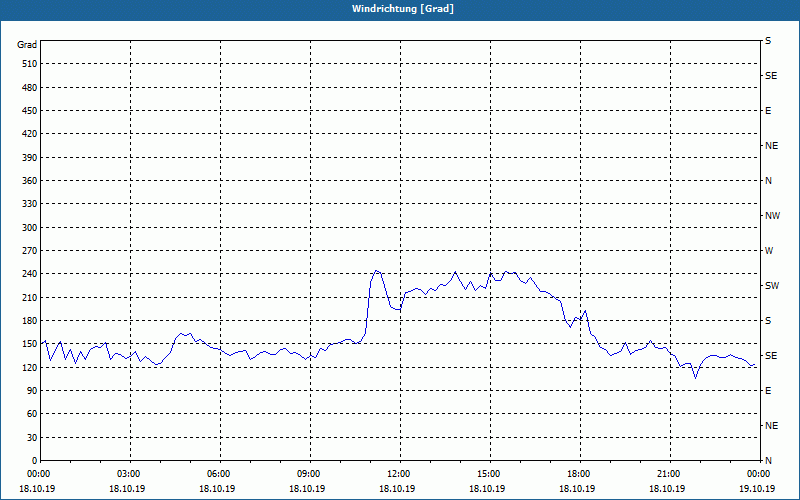The width and height of the screenshot is (800, 500).
Task: Select the 150 y-axis value
Action: click(x=30, y=344)
